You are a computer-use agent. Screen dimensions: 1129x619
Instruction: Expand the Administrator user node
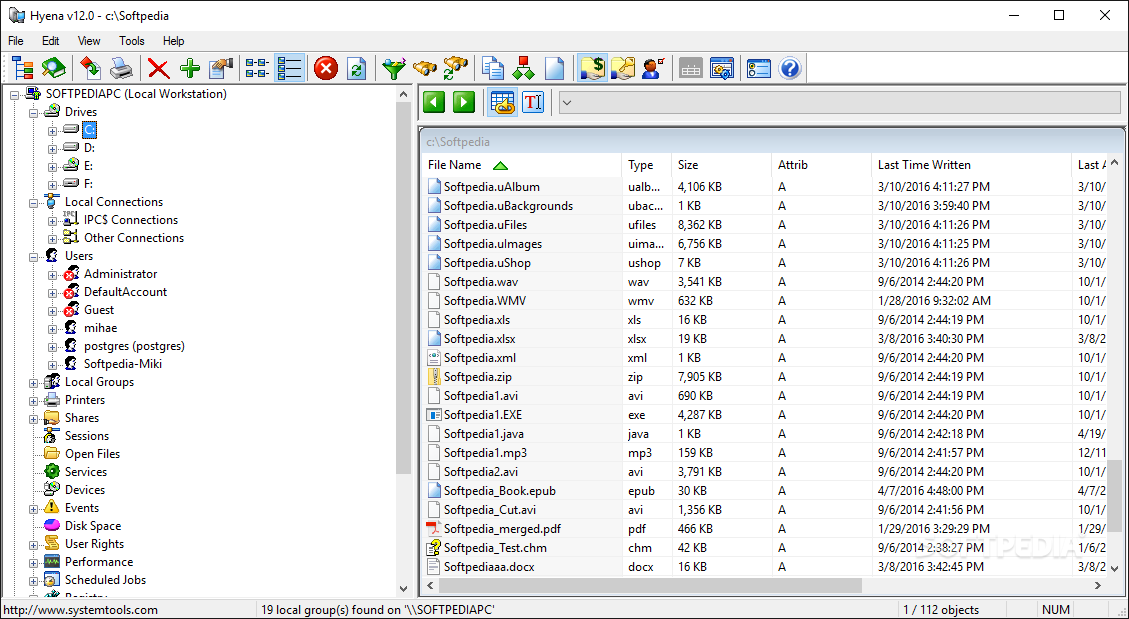pos(53,274)
